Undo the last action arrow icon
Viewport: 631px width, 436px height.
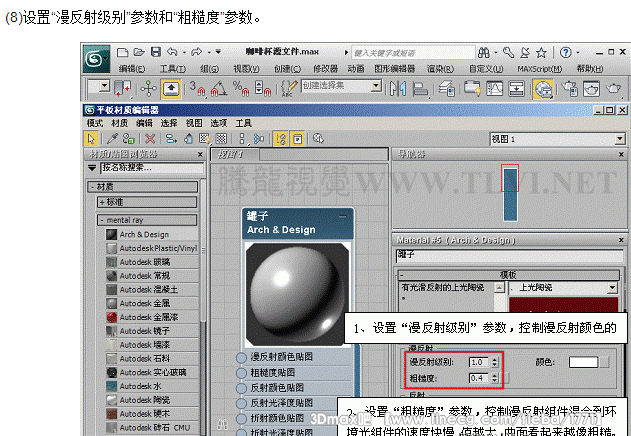click(172, 52)
